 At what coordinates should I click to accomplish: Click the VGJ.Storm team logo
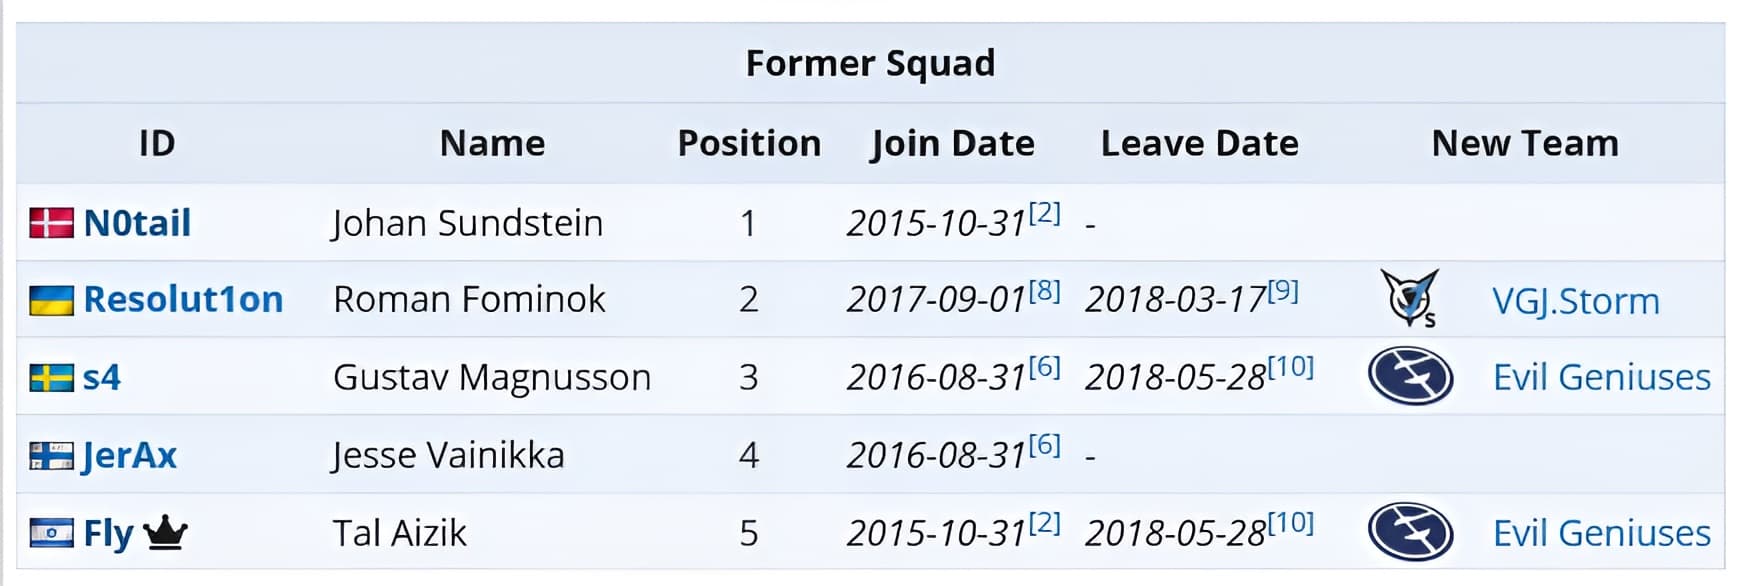(1409, 298)
